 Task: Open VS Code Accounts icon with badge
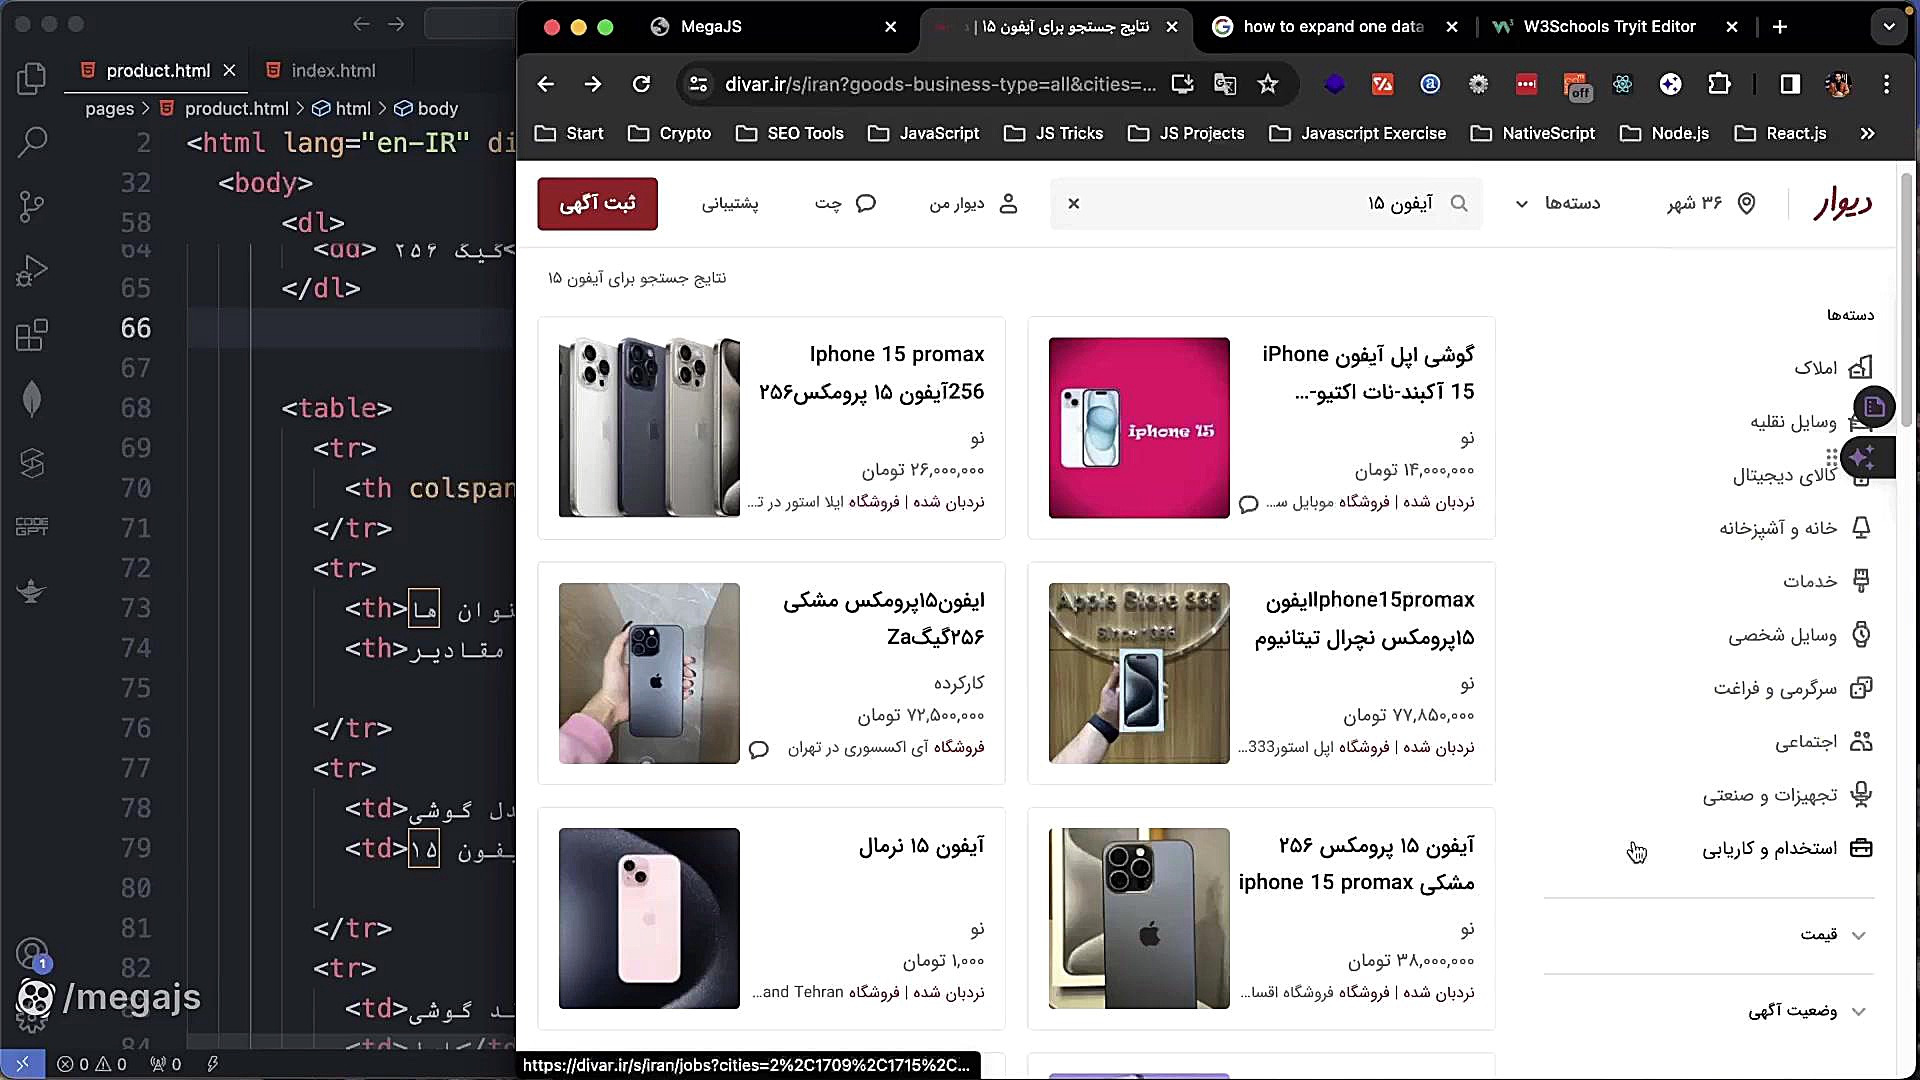point(32,955)
